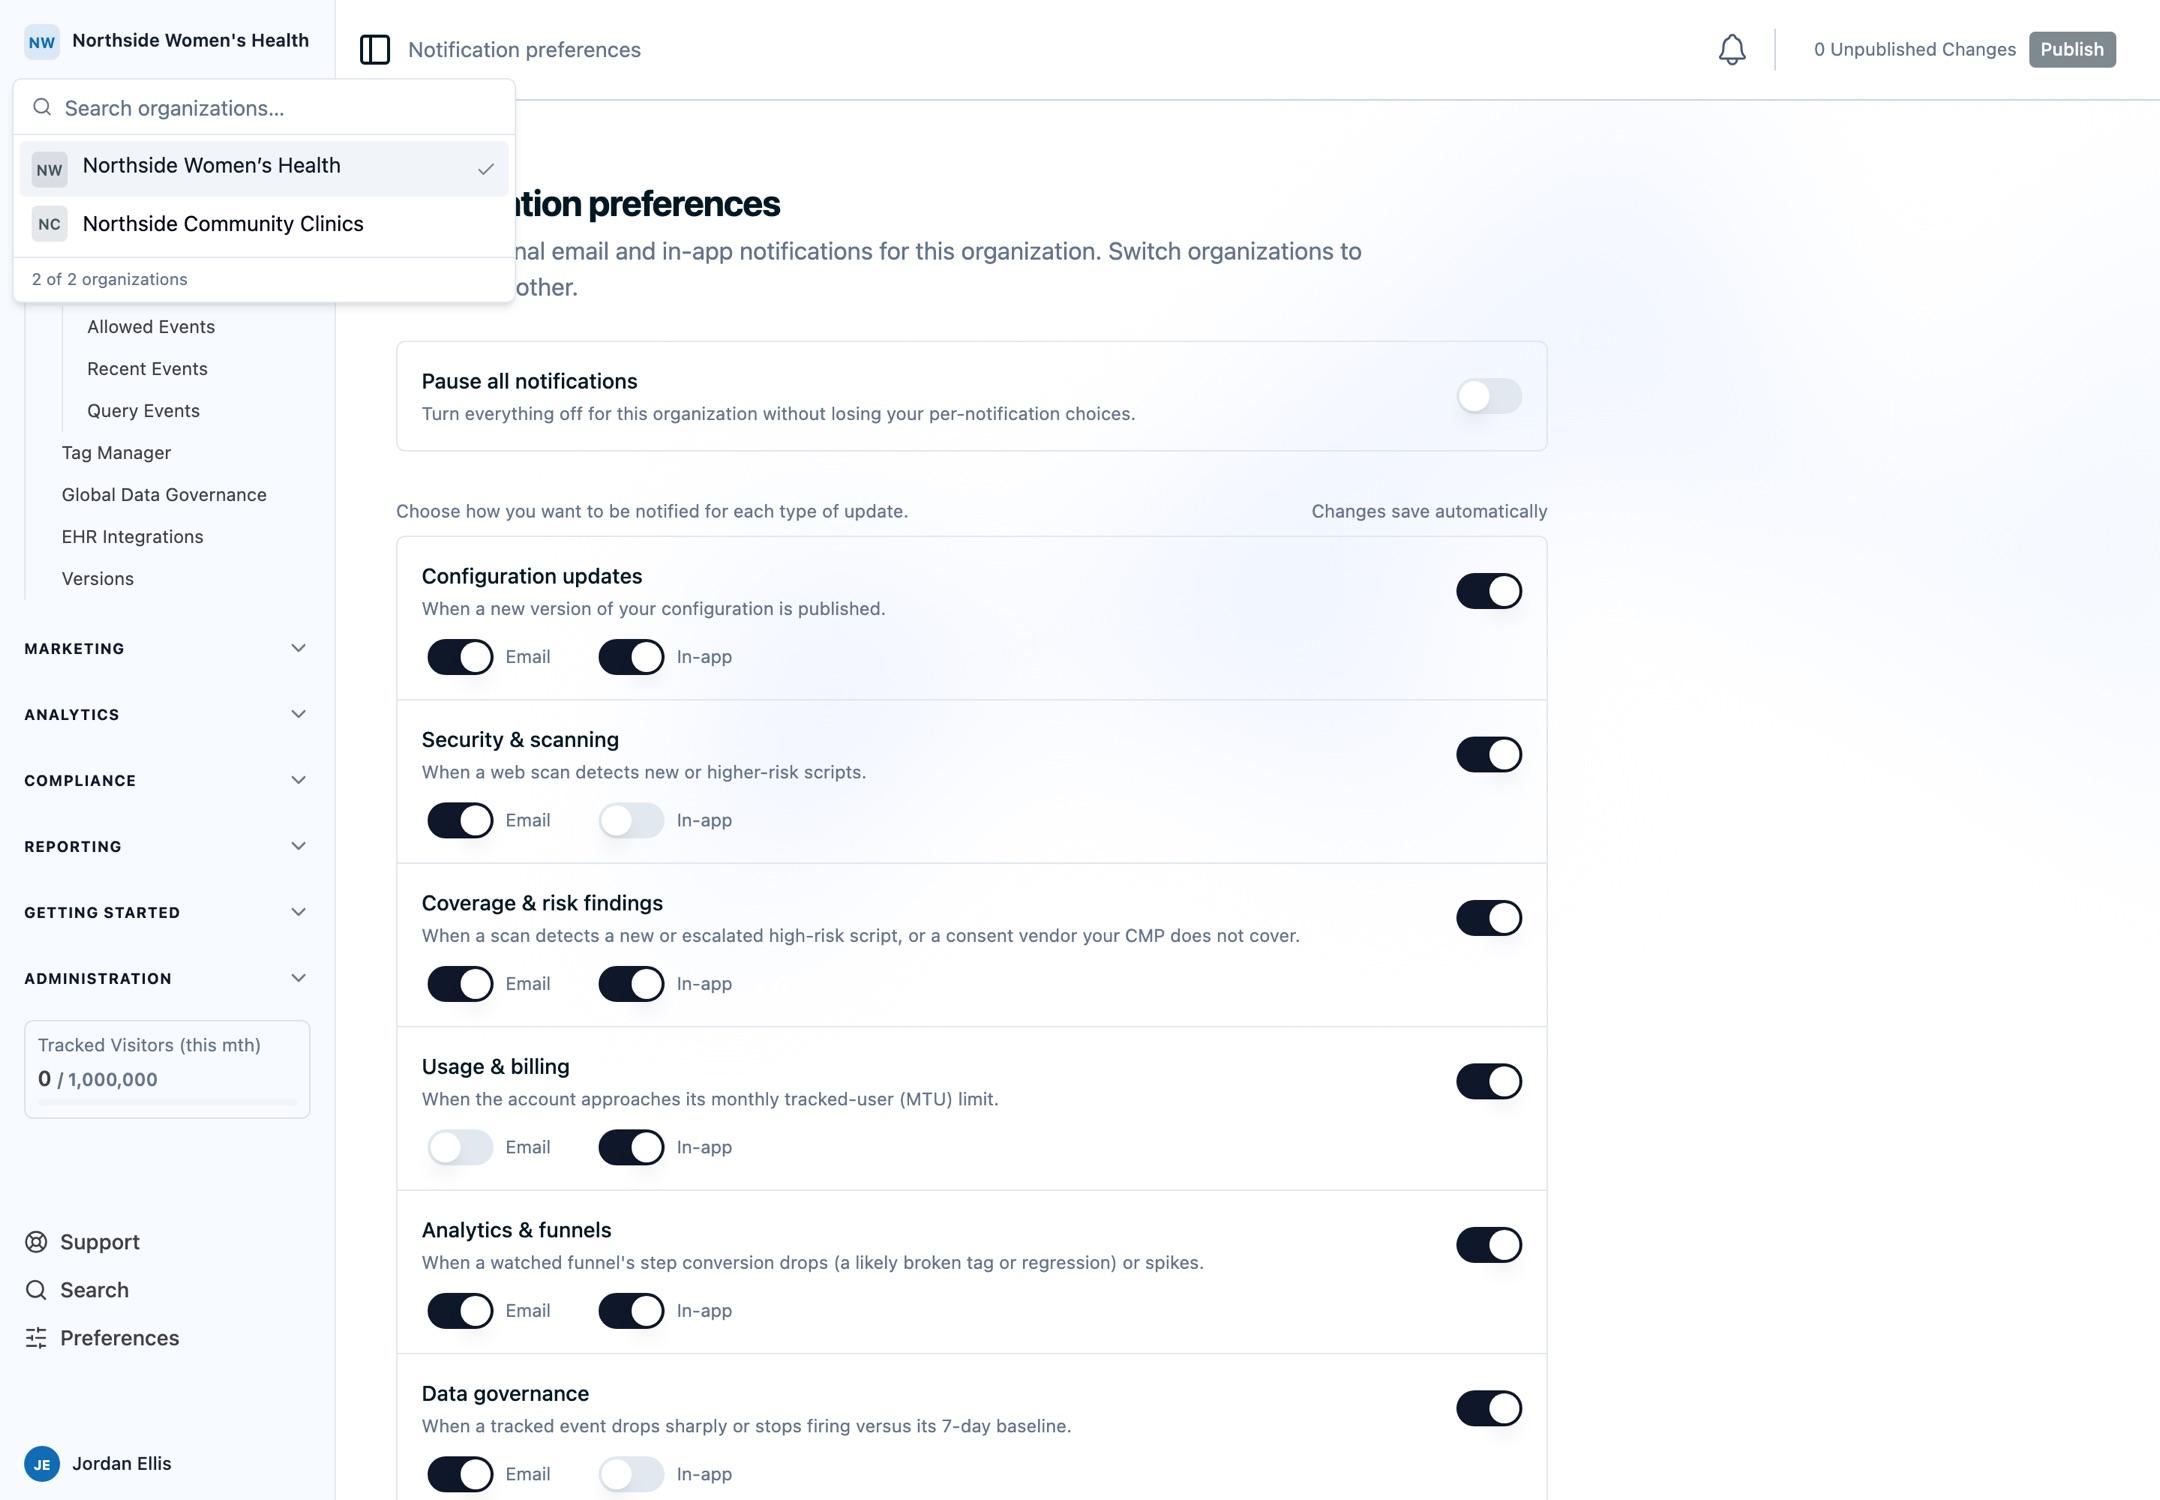This screenshot has height=1500, width=2160.
Task: Click the Publish button
Action: pos(2072,49)
